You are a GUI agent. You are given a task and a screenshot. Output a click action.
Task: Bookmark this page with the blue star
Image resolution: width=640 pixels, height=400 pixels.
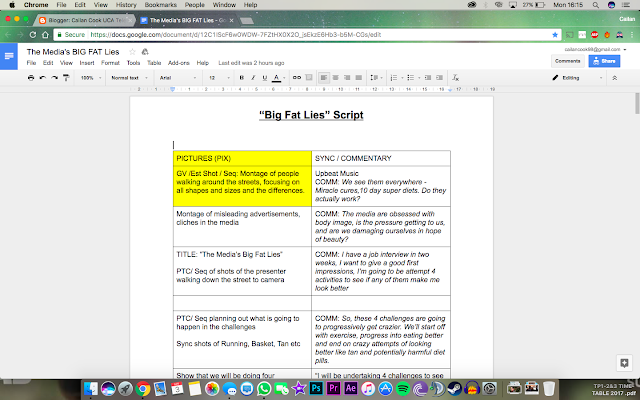click(x=555, y=35)
